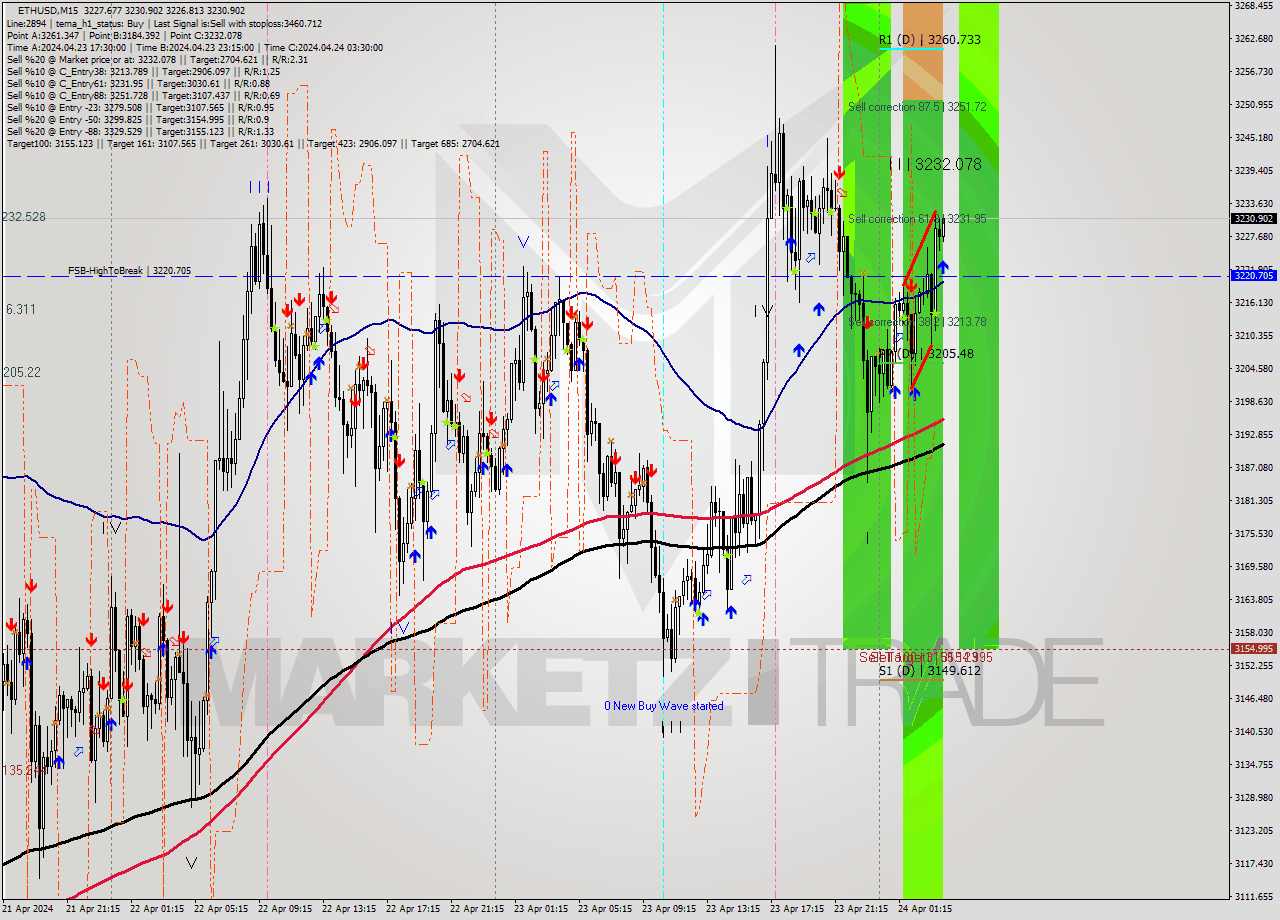Click price axis value 3123.205
This screenshot has width=1280, height=920.
1253,830
